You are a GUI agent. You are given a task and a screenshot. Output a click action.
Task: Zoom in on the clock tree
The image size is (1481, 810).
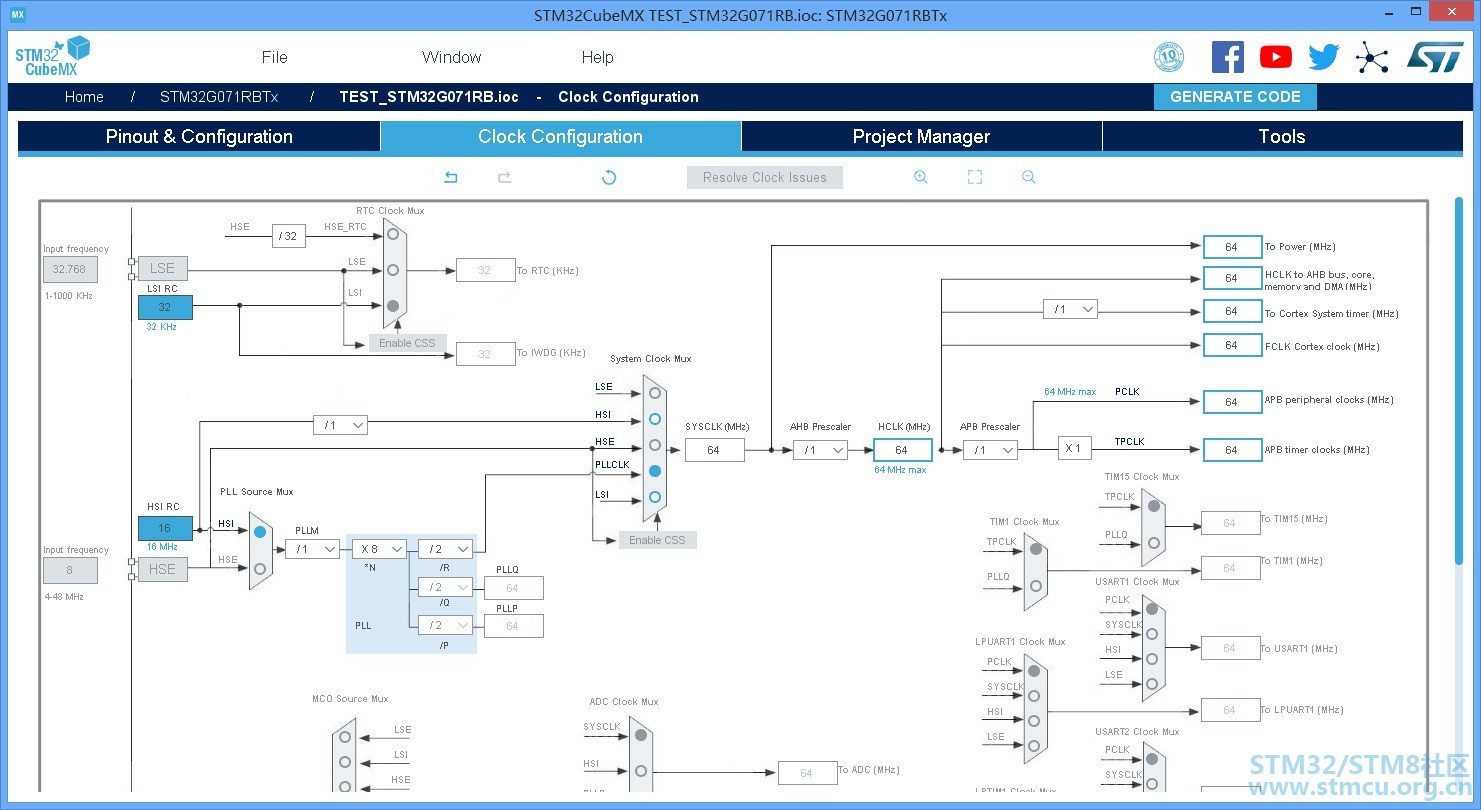[x=921, y=177]
